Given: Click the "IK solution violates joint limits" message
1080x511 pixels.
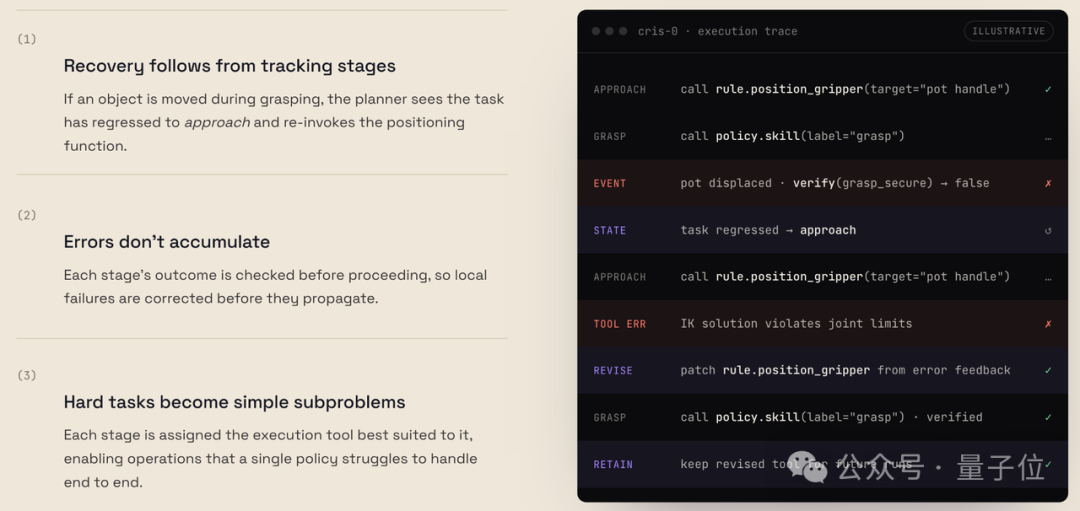Looking at the screenshot, I should (796, 324).
